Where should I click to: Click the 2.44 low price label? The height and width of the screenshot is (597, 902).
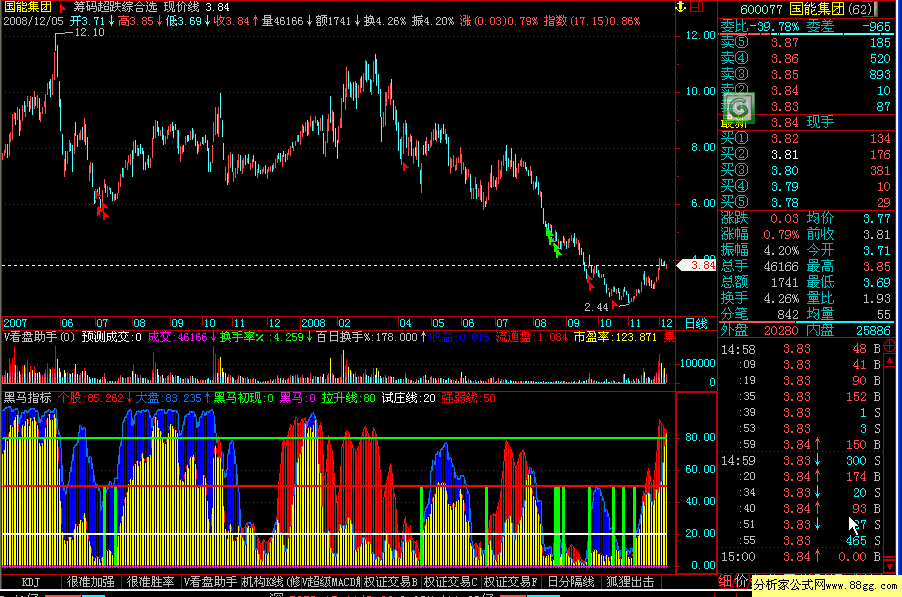click(x=596, y=307)
